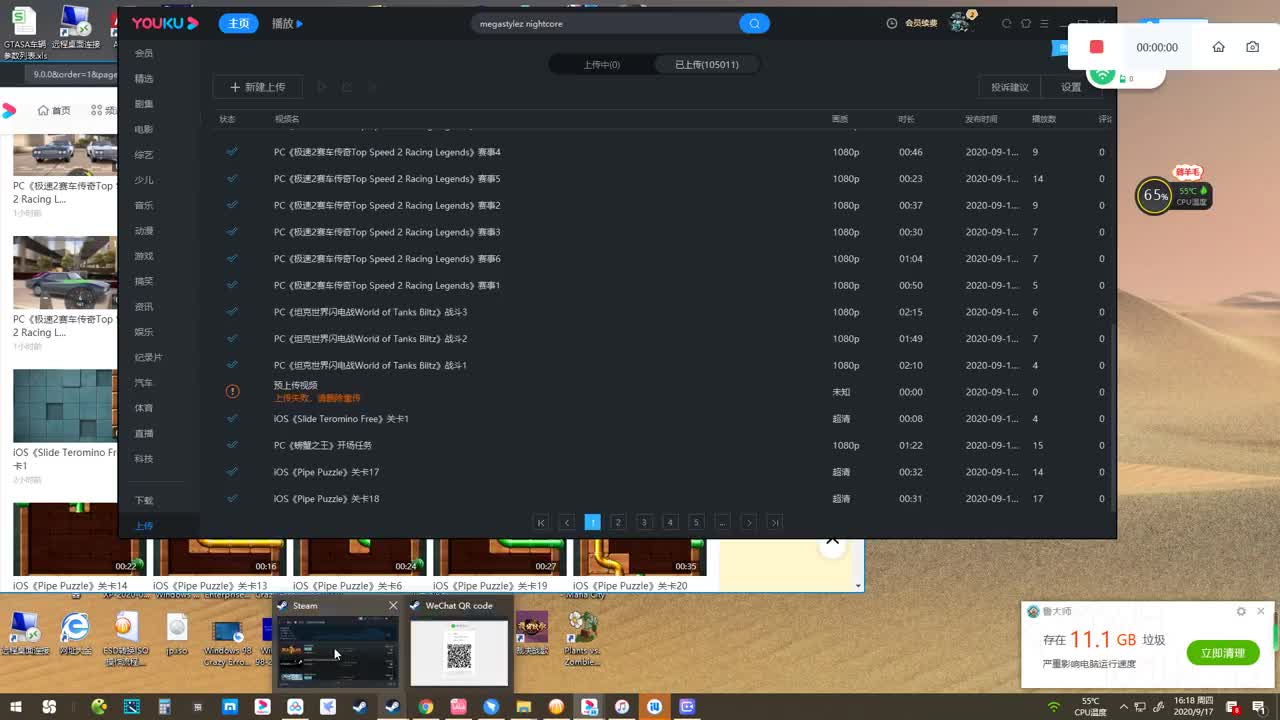Click the red error icon on failed upload row
The width and height of the screenshot is (1280, 720).
[x=233, y=391]
